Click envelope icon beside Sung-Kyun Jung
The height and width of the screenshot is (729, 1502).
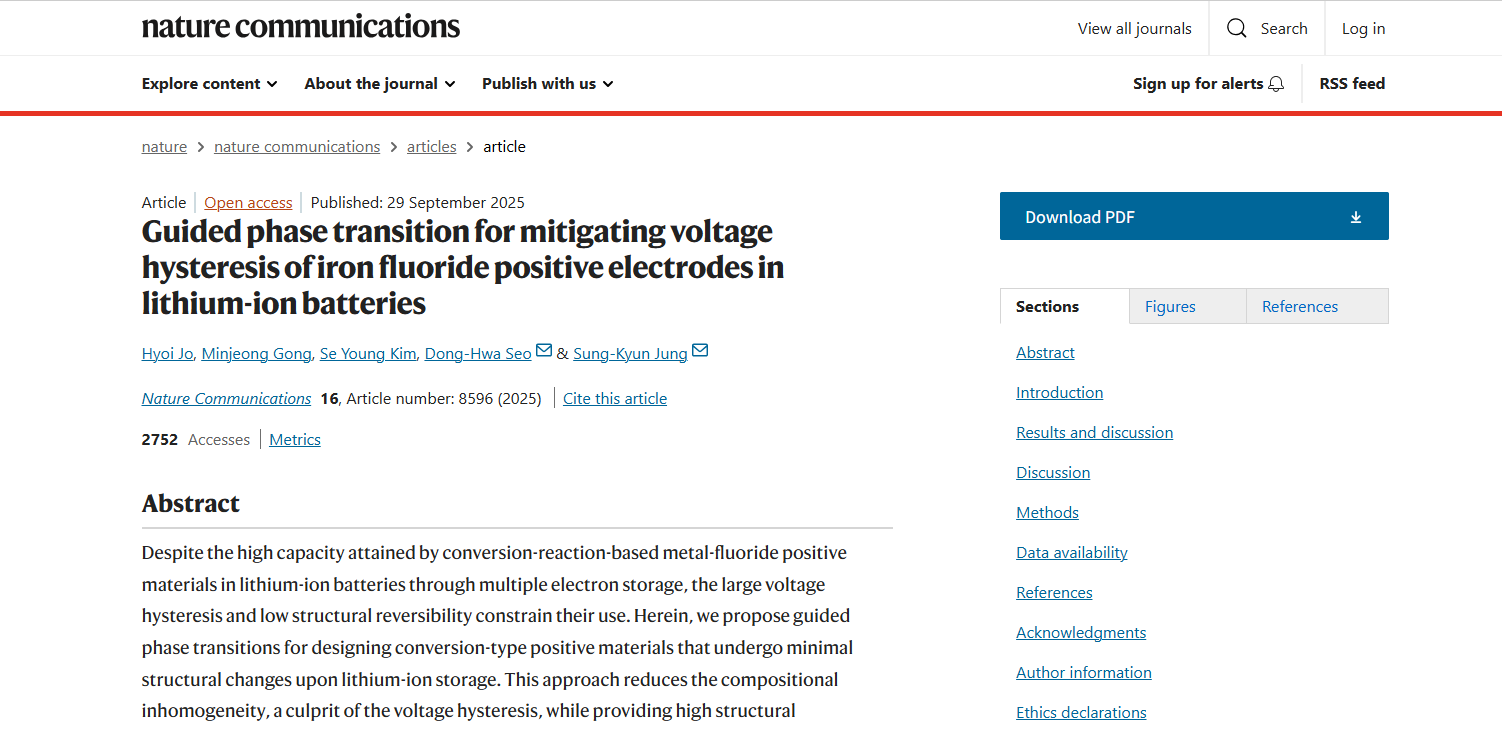point(700,351)
